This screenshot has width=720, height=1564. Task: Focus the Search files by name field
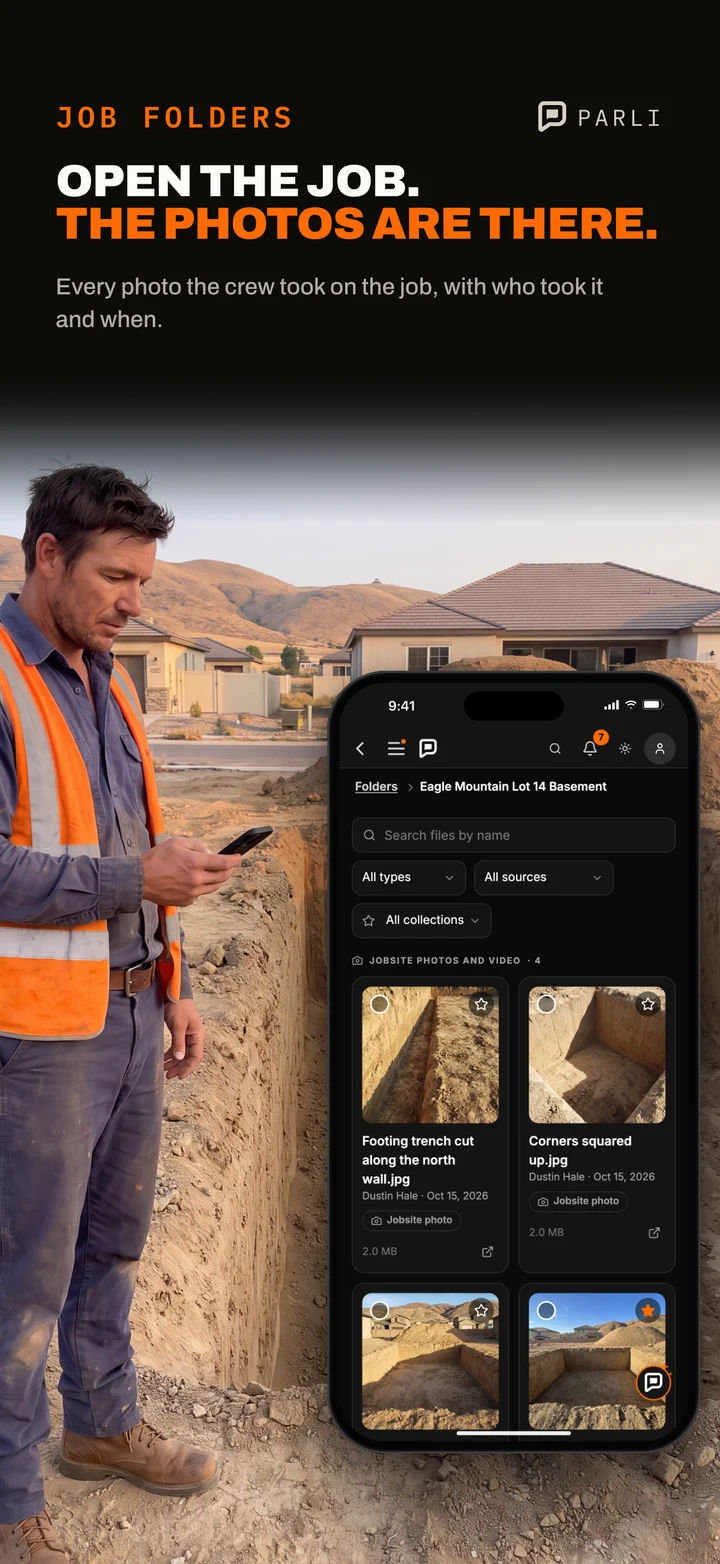pyautogui.click(x=514, y=835)
